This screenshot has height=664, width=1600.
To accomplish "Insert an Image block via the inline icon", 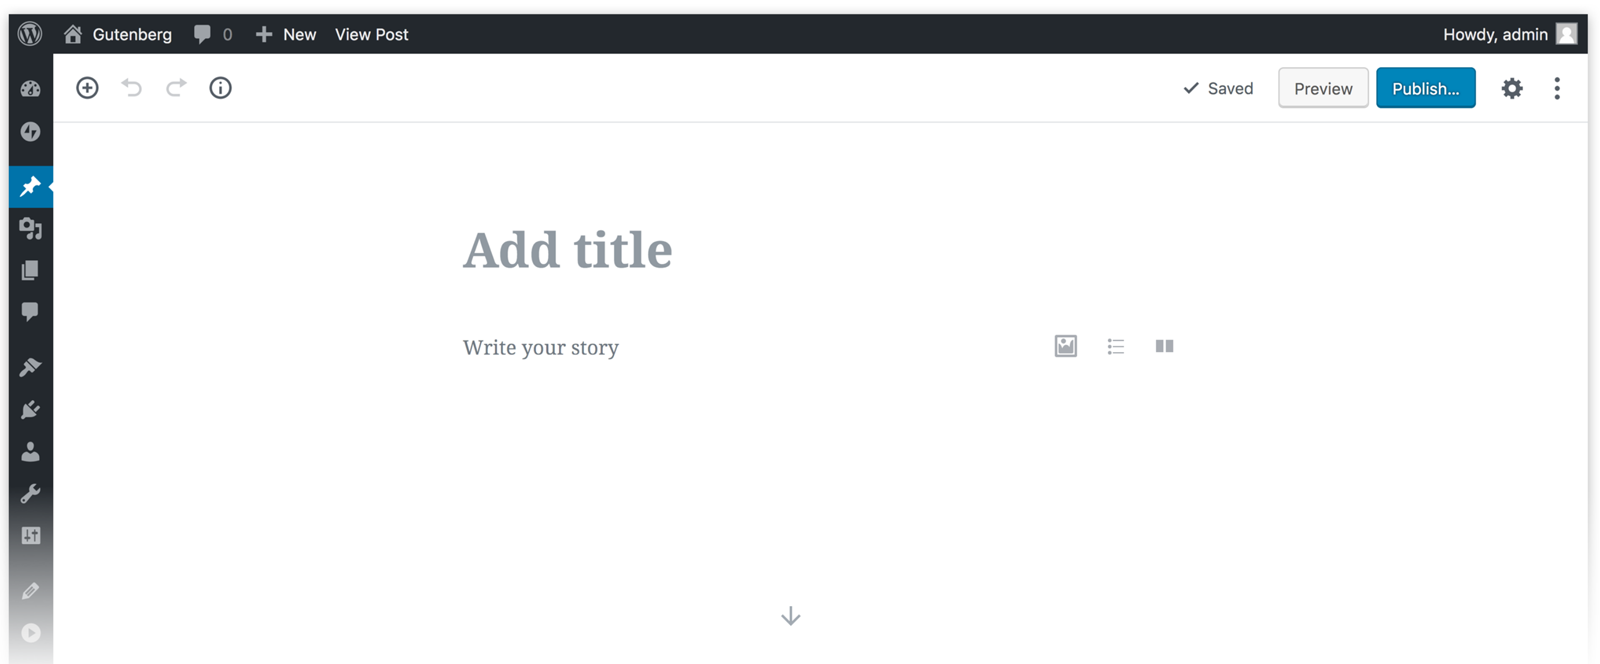I will pyautogui.click(x=1064, y=346).
